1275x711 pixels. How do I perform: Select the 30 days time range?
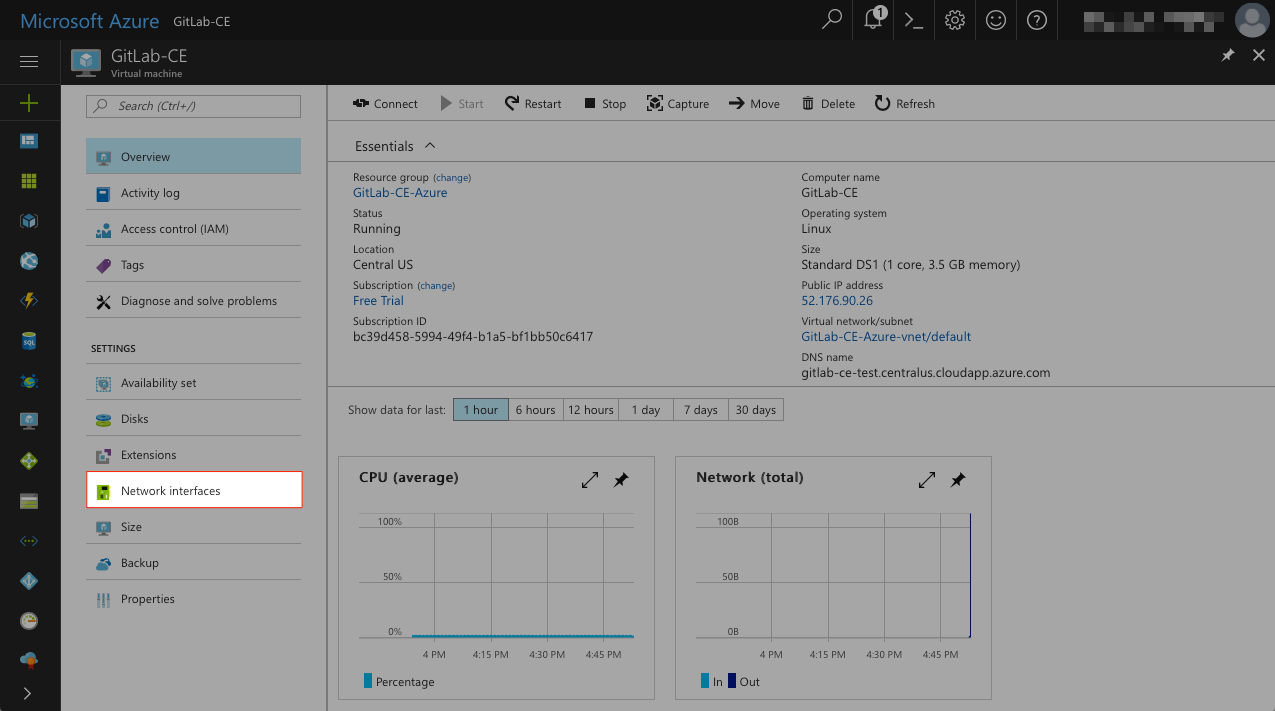pos(756,410)
